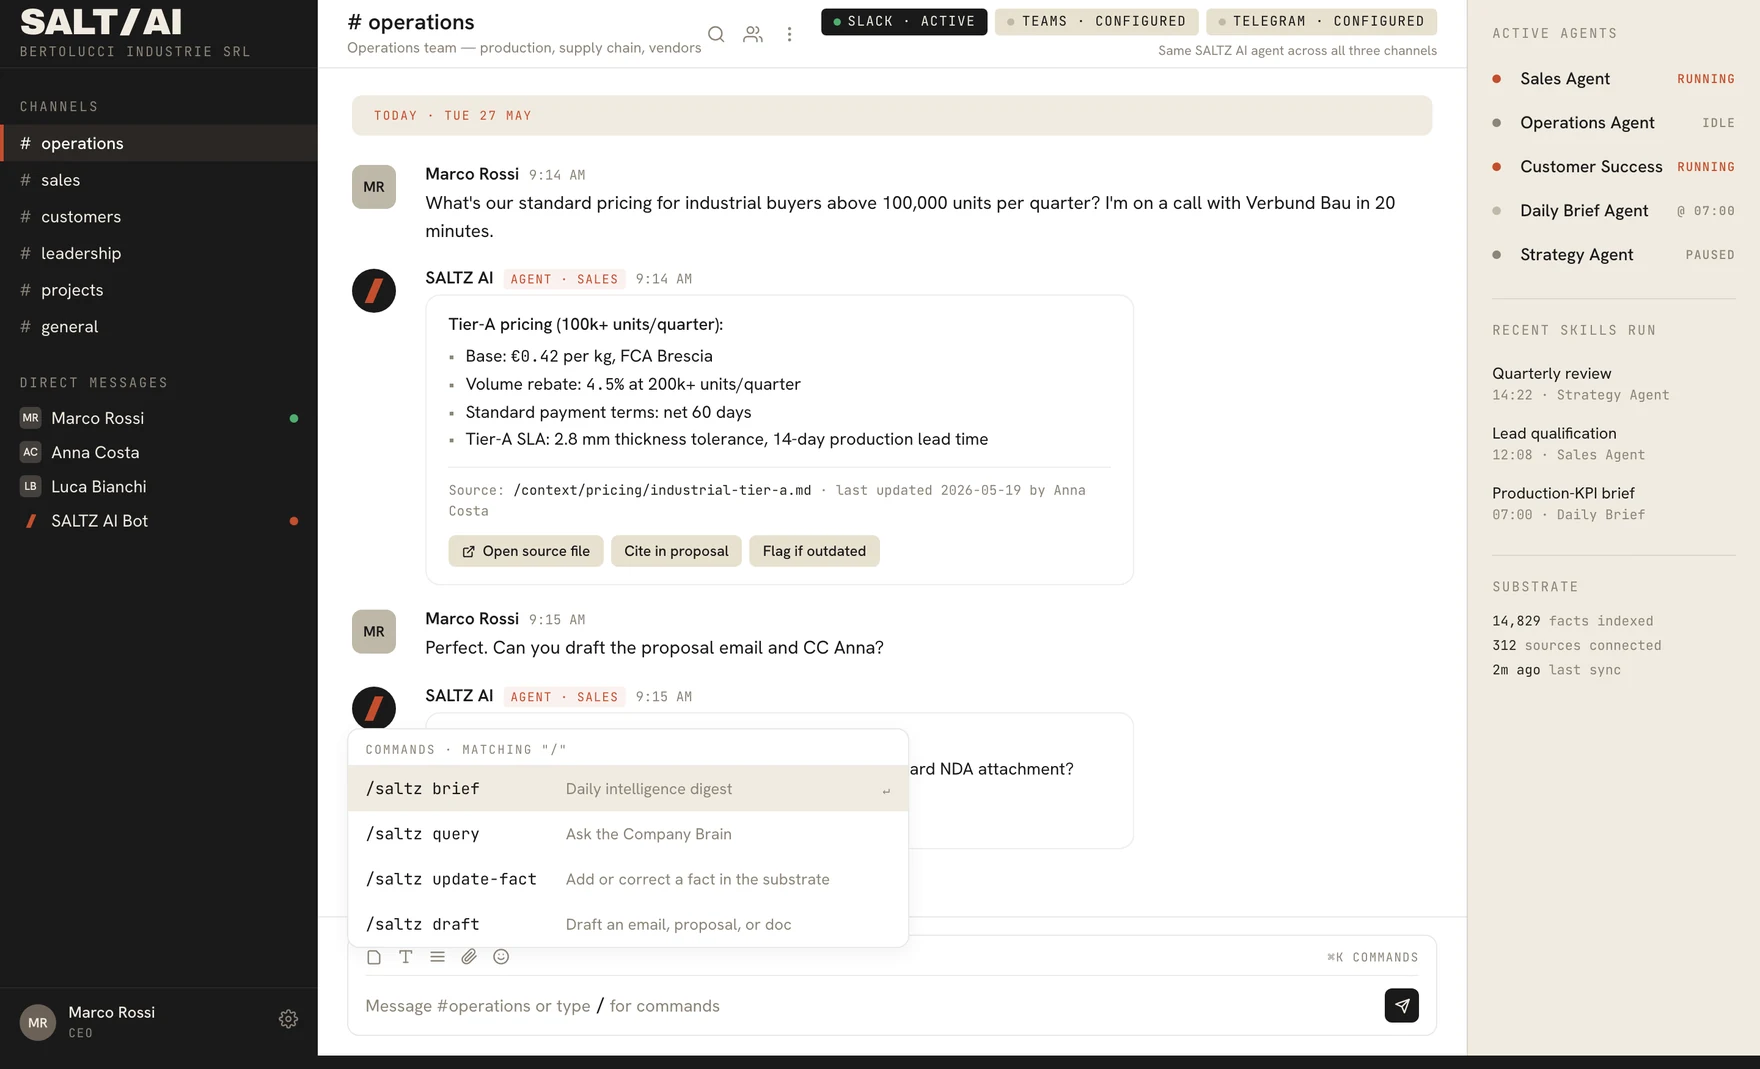Select the /saltz query command
The height and width of the screenshot is (1069, 1760).
pyautogui.click(x=628, y=834)
